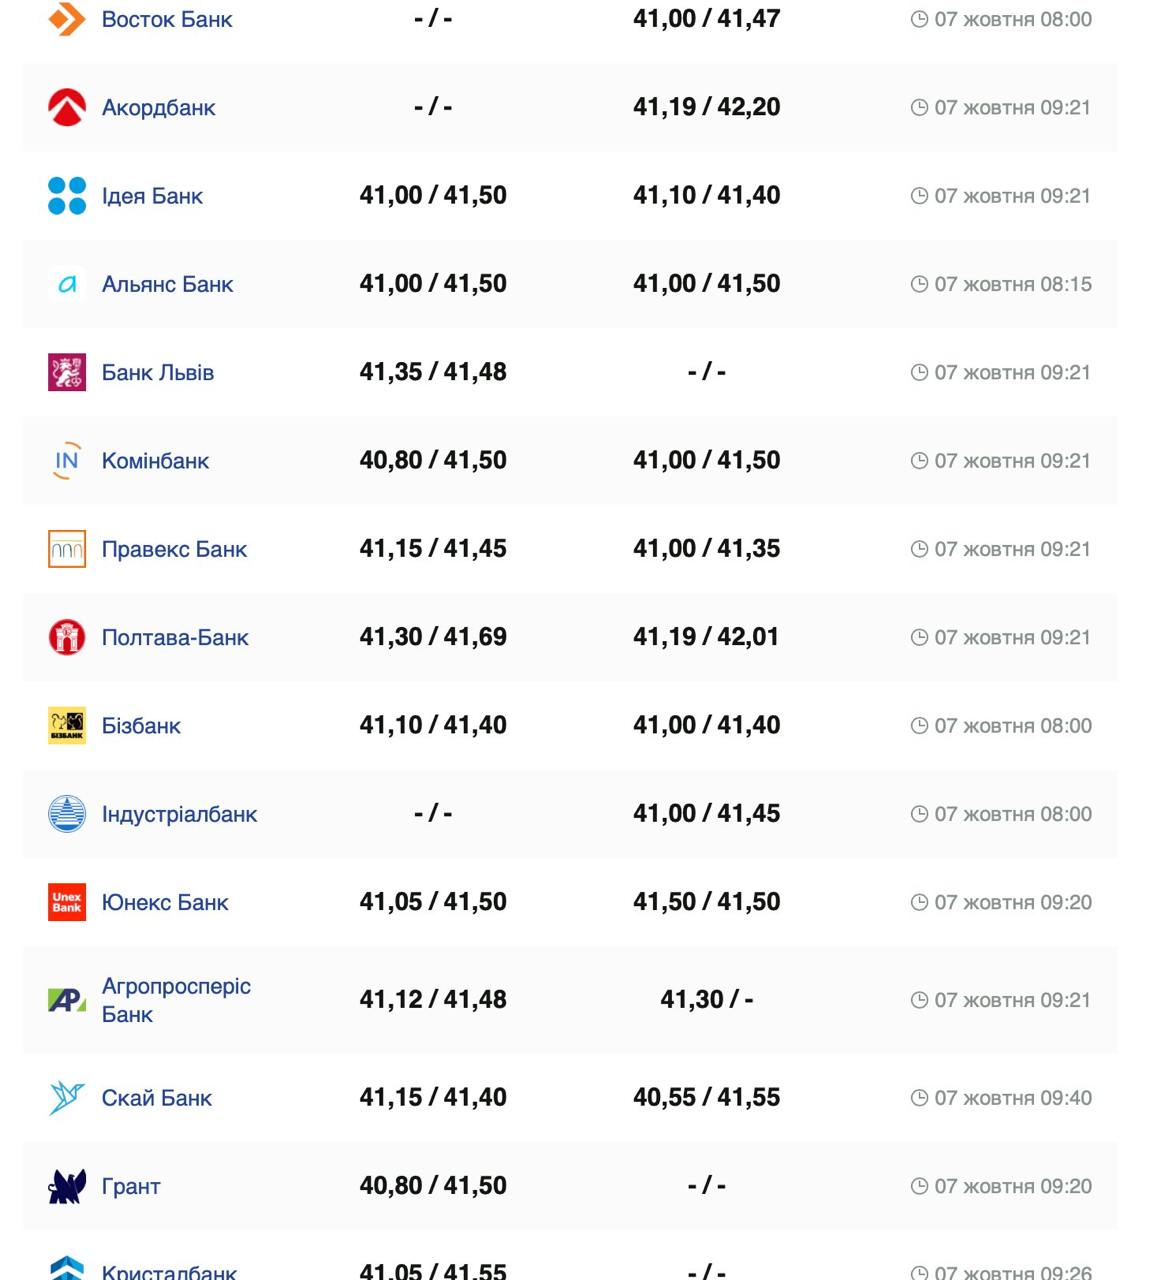
Task: Click the Правекс Банк orange square logo
Action: click(x=67, y=549)
